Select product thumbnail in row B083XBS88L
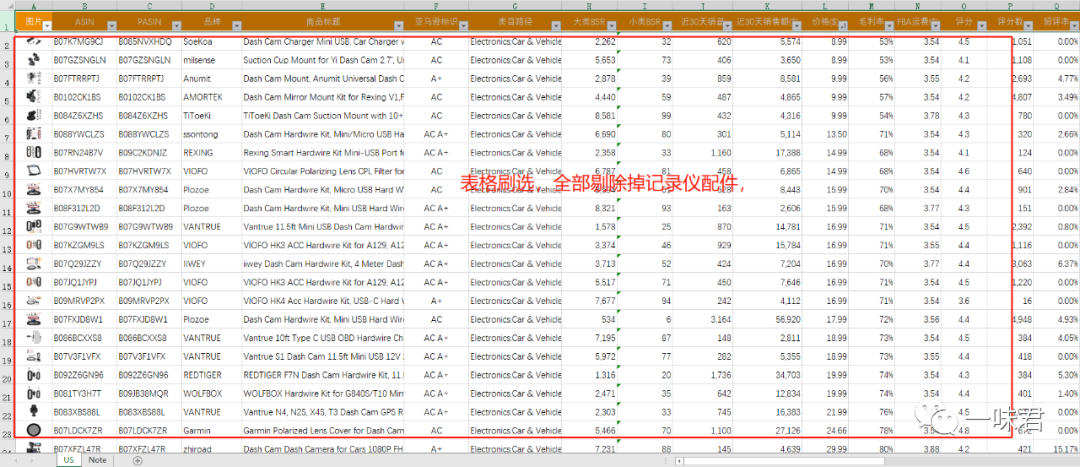This screenshot has width=1080, height=467. point(33,412)
